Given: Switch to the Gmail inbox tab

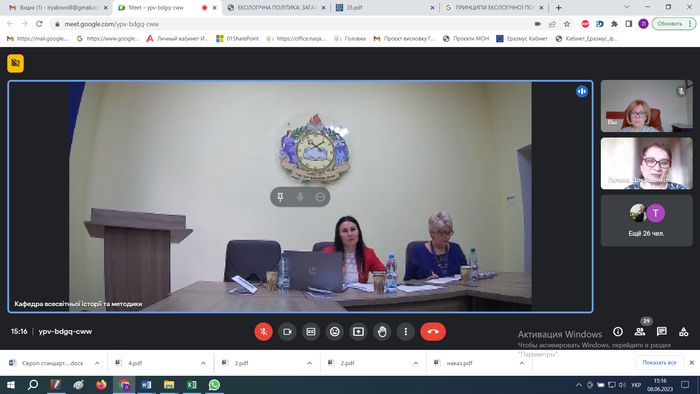Looking at the screenshot, I should coord(58,8).
